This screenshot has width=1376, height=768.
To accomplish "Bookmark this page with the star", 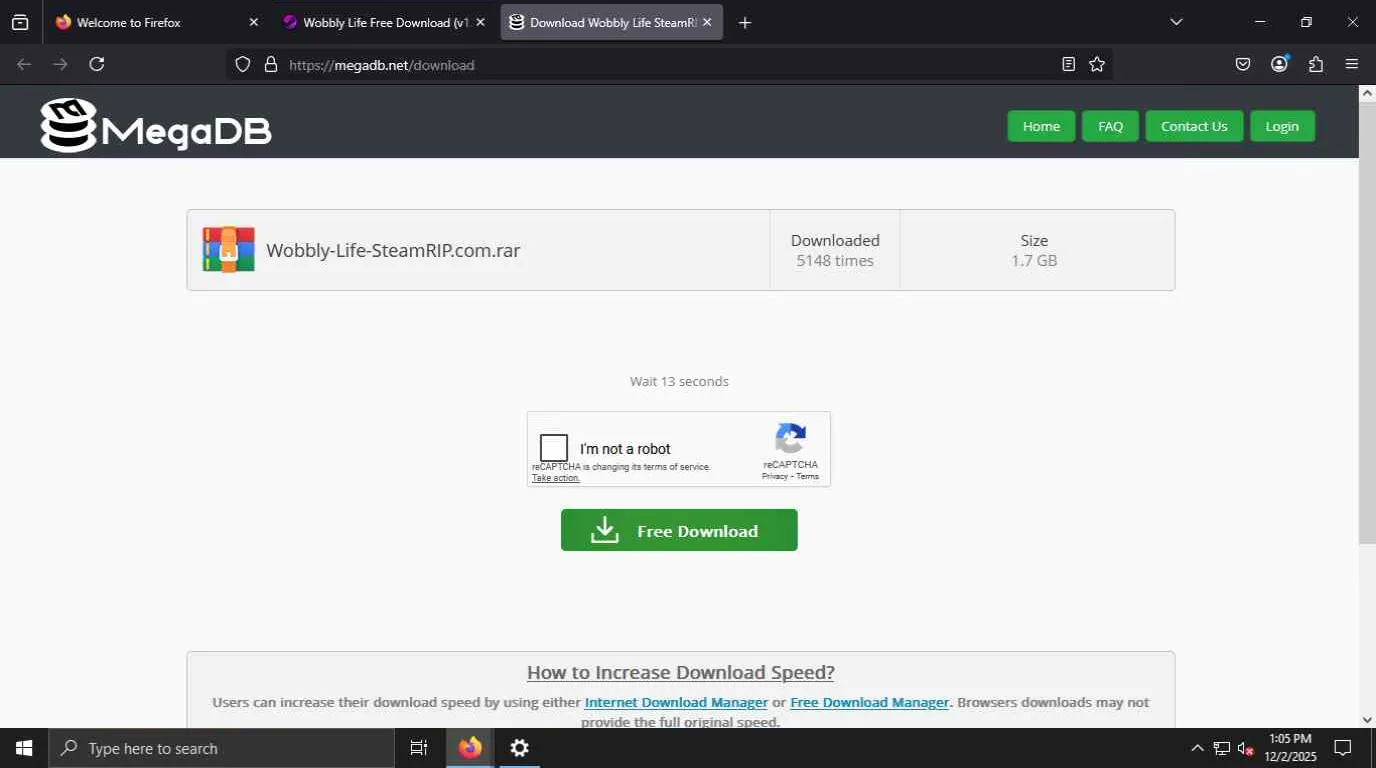I will [x=1097, y=64].
